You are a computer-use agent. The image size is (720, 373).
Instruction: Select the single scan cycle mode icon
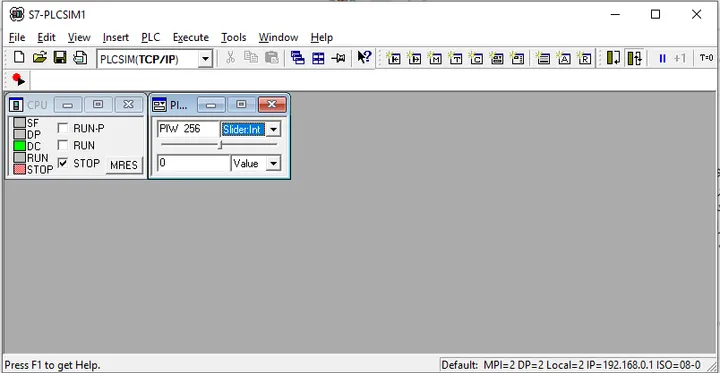613,58
